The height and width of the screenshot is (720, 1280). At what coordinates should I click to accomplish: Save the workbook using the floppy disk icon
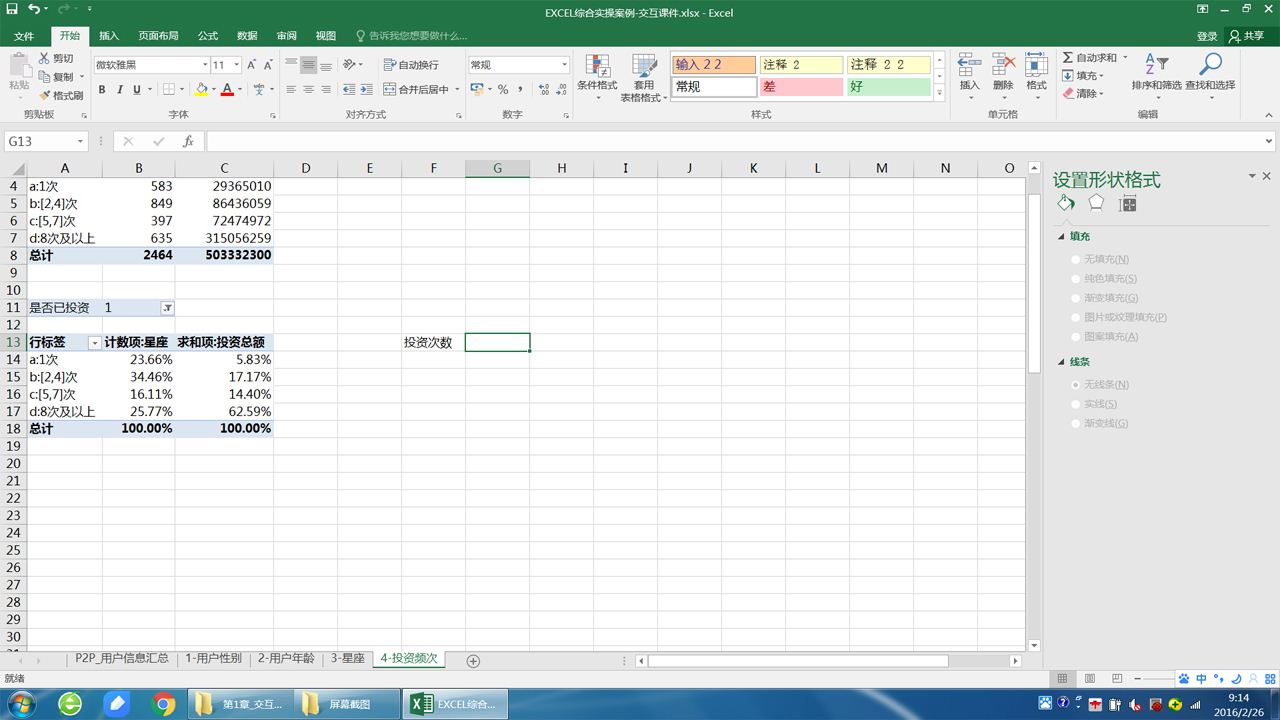pyautogui.click(x=12, y=10)
